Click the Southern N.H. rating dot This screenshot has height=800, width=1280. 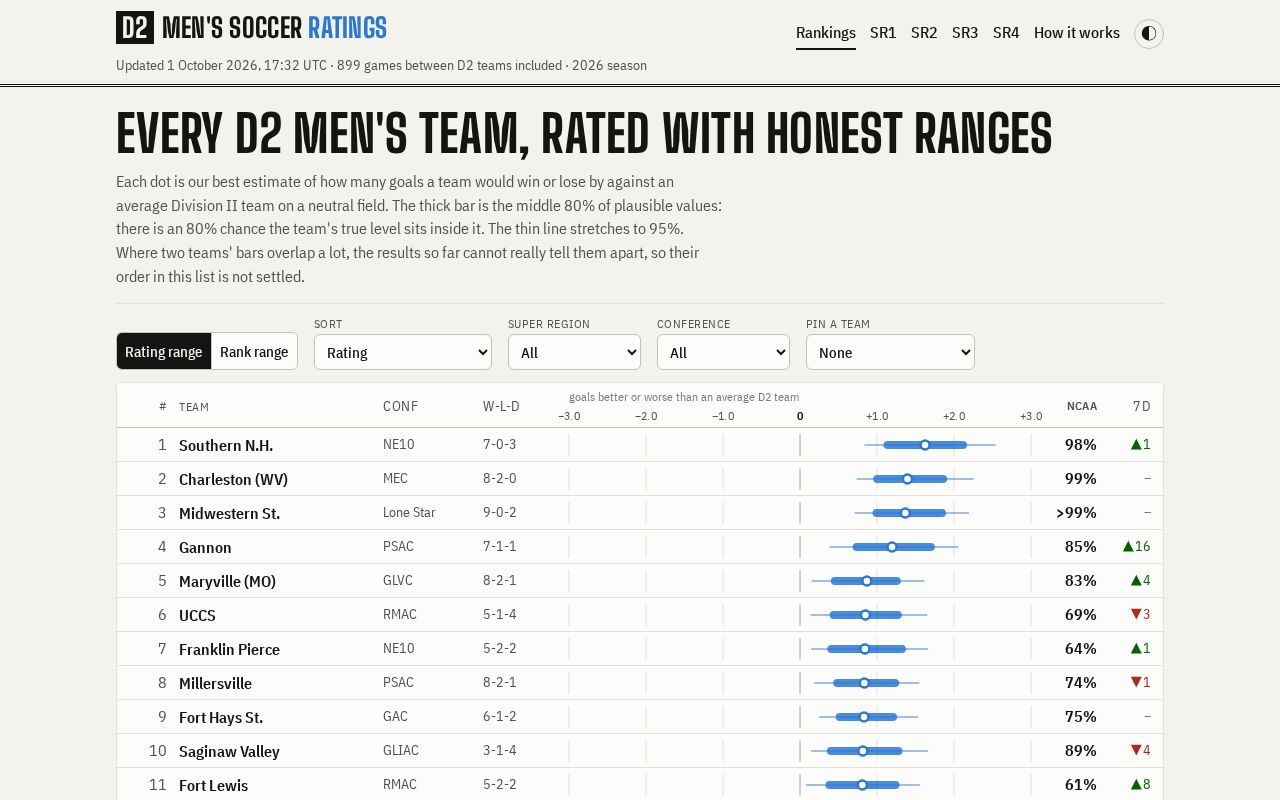coord(925,445)
